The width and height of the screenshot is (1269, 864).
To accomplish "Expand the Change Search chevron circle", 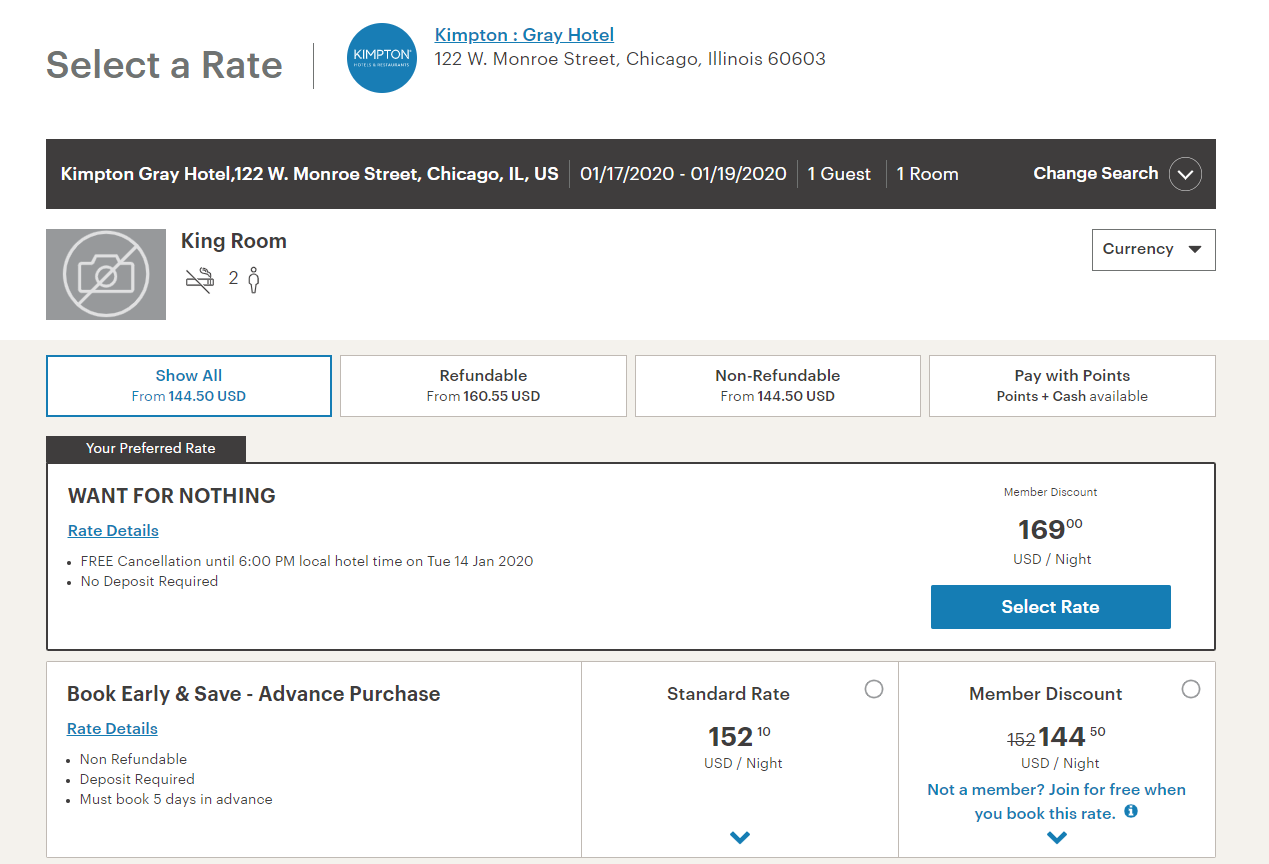I will [x=1185, y=174].
